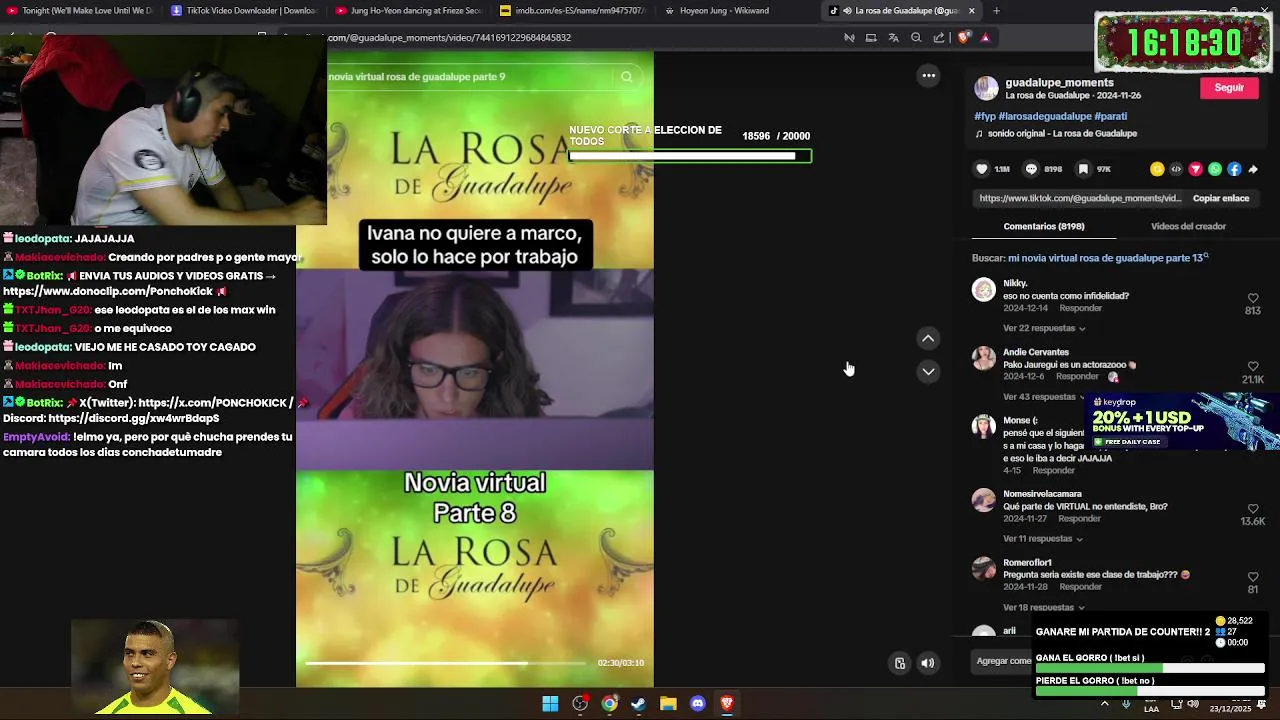Image resolution: width=1280 pixels, height=720 pixels.
Task: Open Steam from the taskbar
Action: pos(638,704)
